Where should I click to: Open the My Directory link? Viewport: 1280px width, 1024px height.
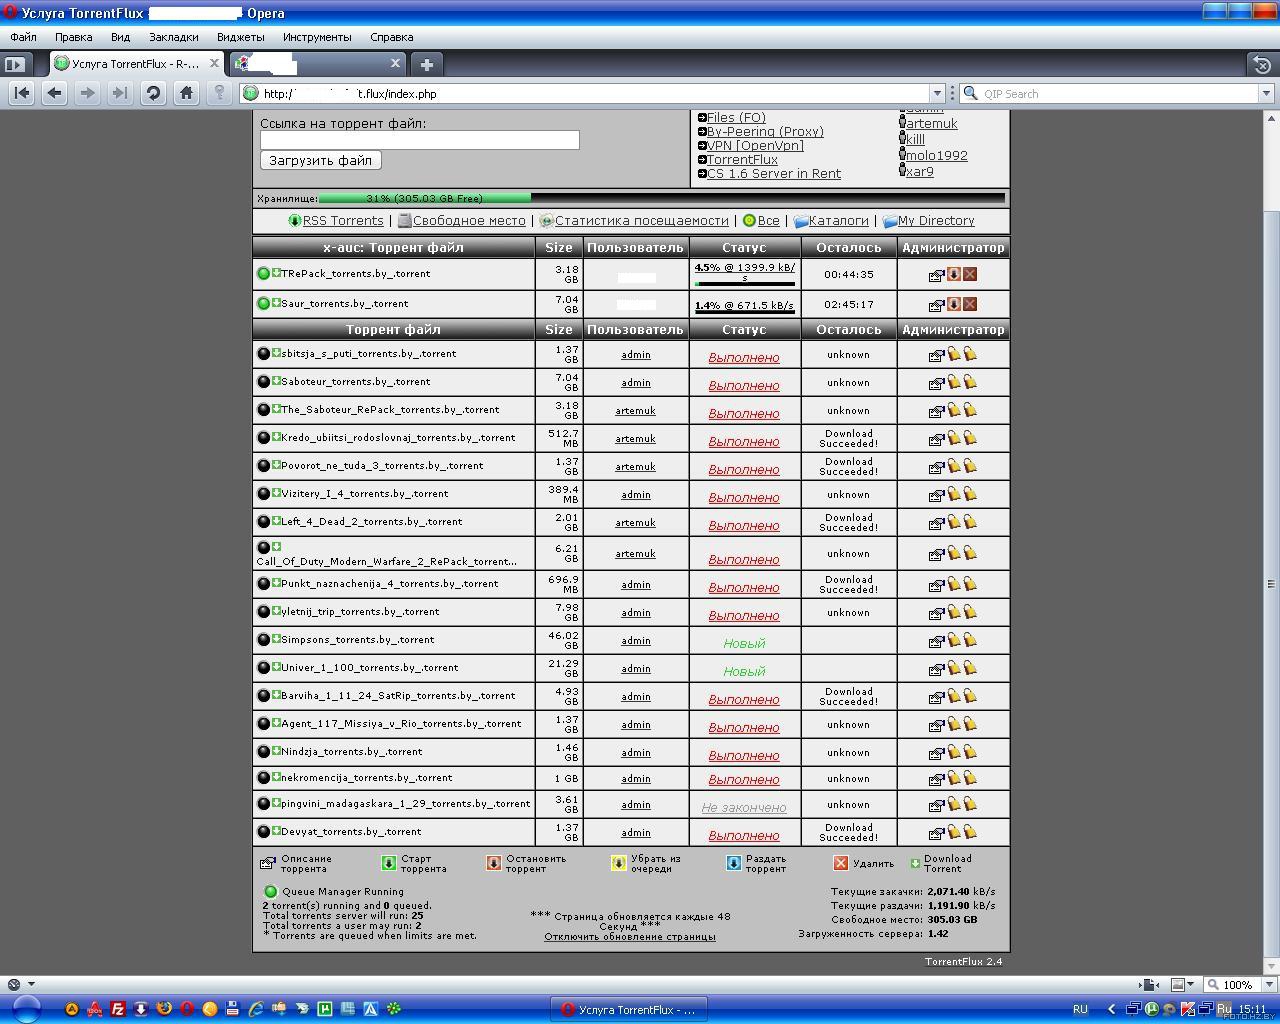point(936,221)
